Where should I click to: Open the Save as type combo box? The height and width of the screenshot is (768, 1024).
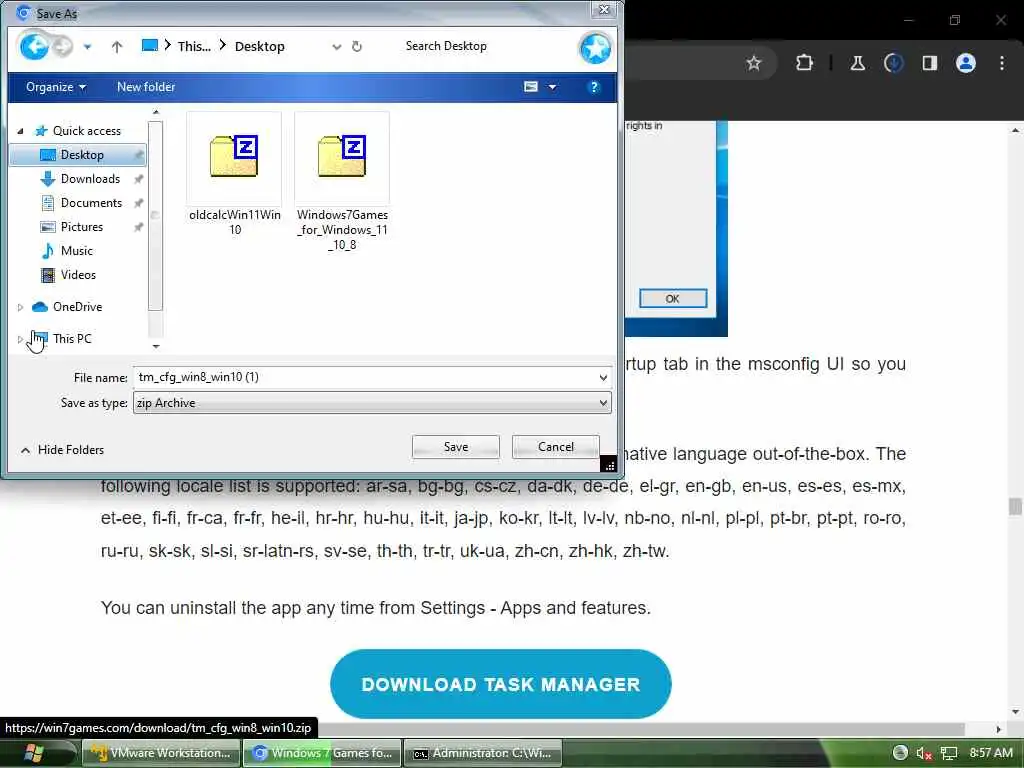[372, 402]
